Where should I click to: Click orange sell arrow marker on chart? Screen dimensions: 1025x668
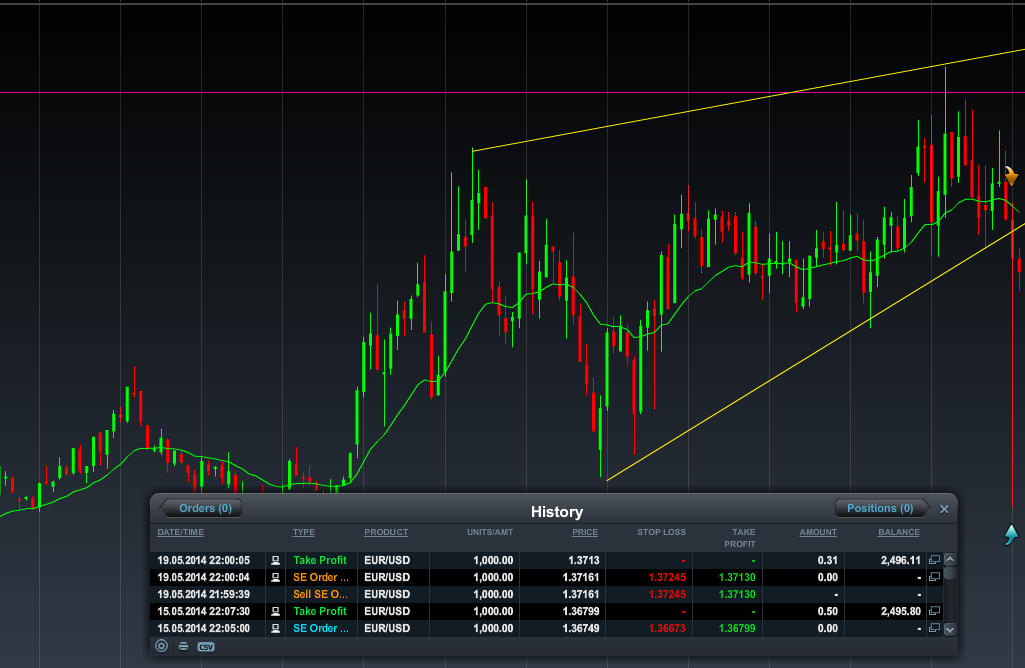[1011, 176]
